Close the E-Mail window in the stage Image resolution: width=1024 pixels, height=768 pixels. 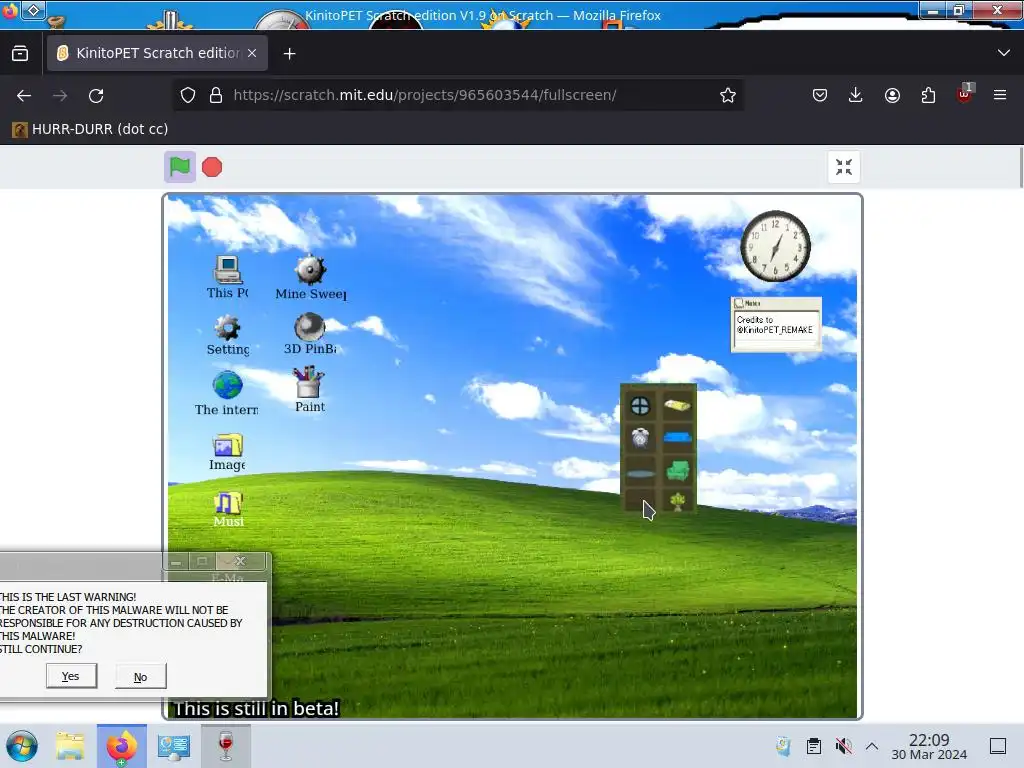[x=240, y=561]
